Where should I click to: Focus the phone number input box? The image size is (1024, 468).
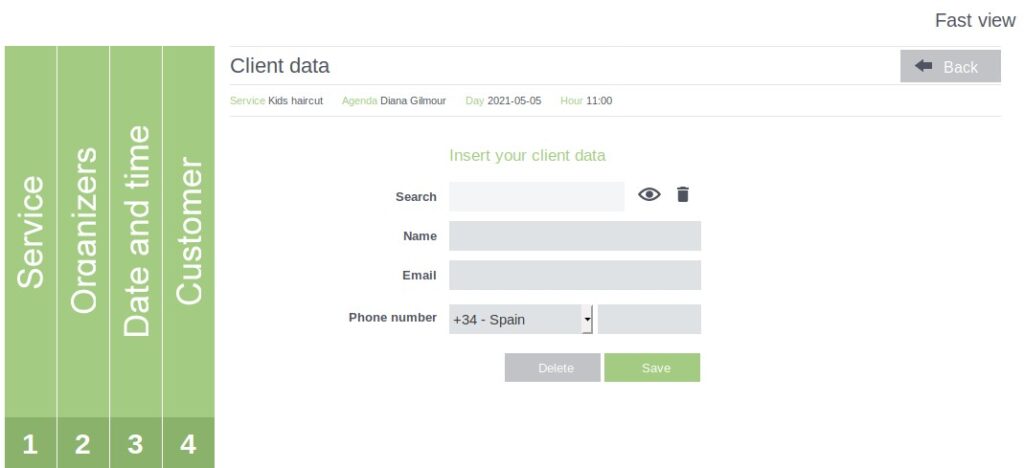click(649, 319)
